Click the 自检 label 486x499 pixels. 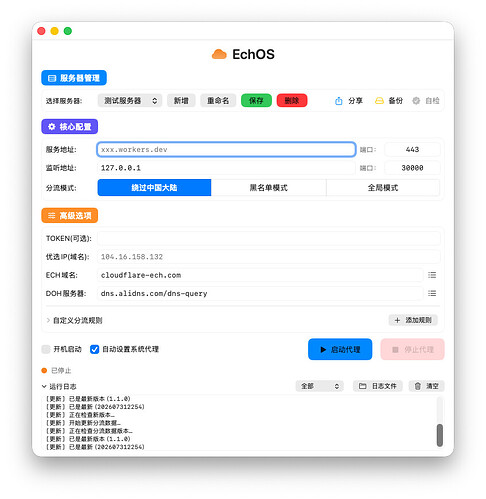432,101
